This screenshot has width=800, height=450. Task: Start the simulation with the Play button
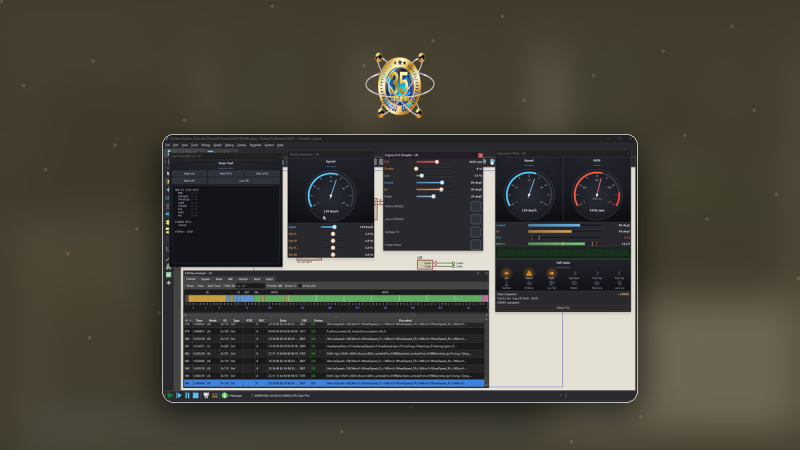pyautogui.click(x=170, y=395)
